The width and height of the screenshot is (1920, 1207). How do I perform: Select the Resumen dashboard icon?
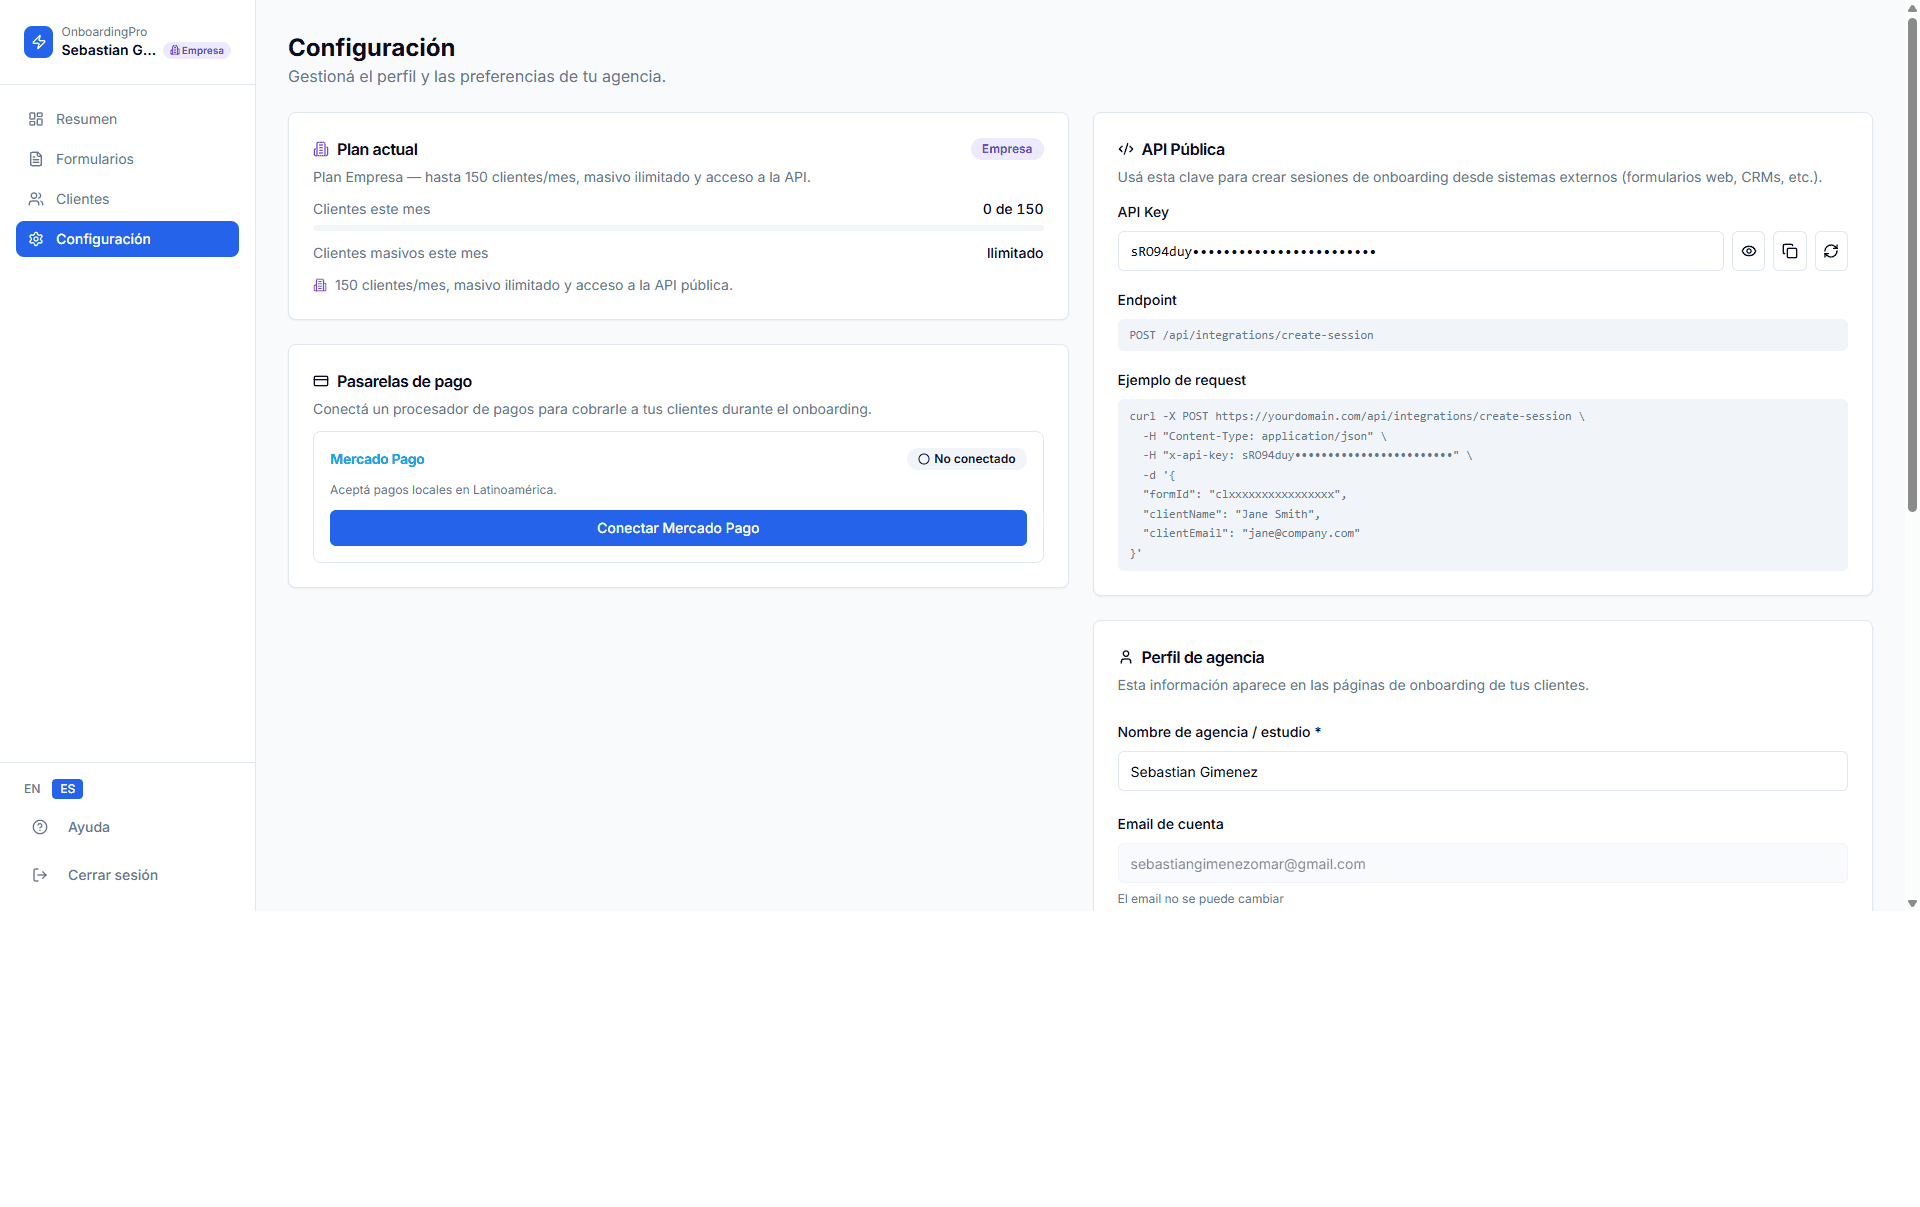[x=36, y=119]
